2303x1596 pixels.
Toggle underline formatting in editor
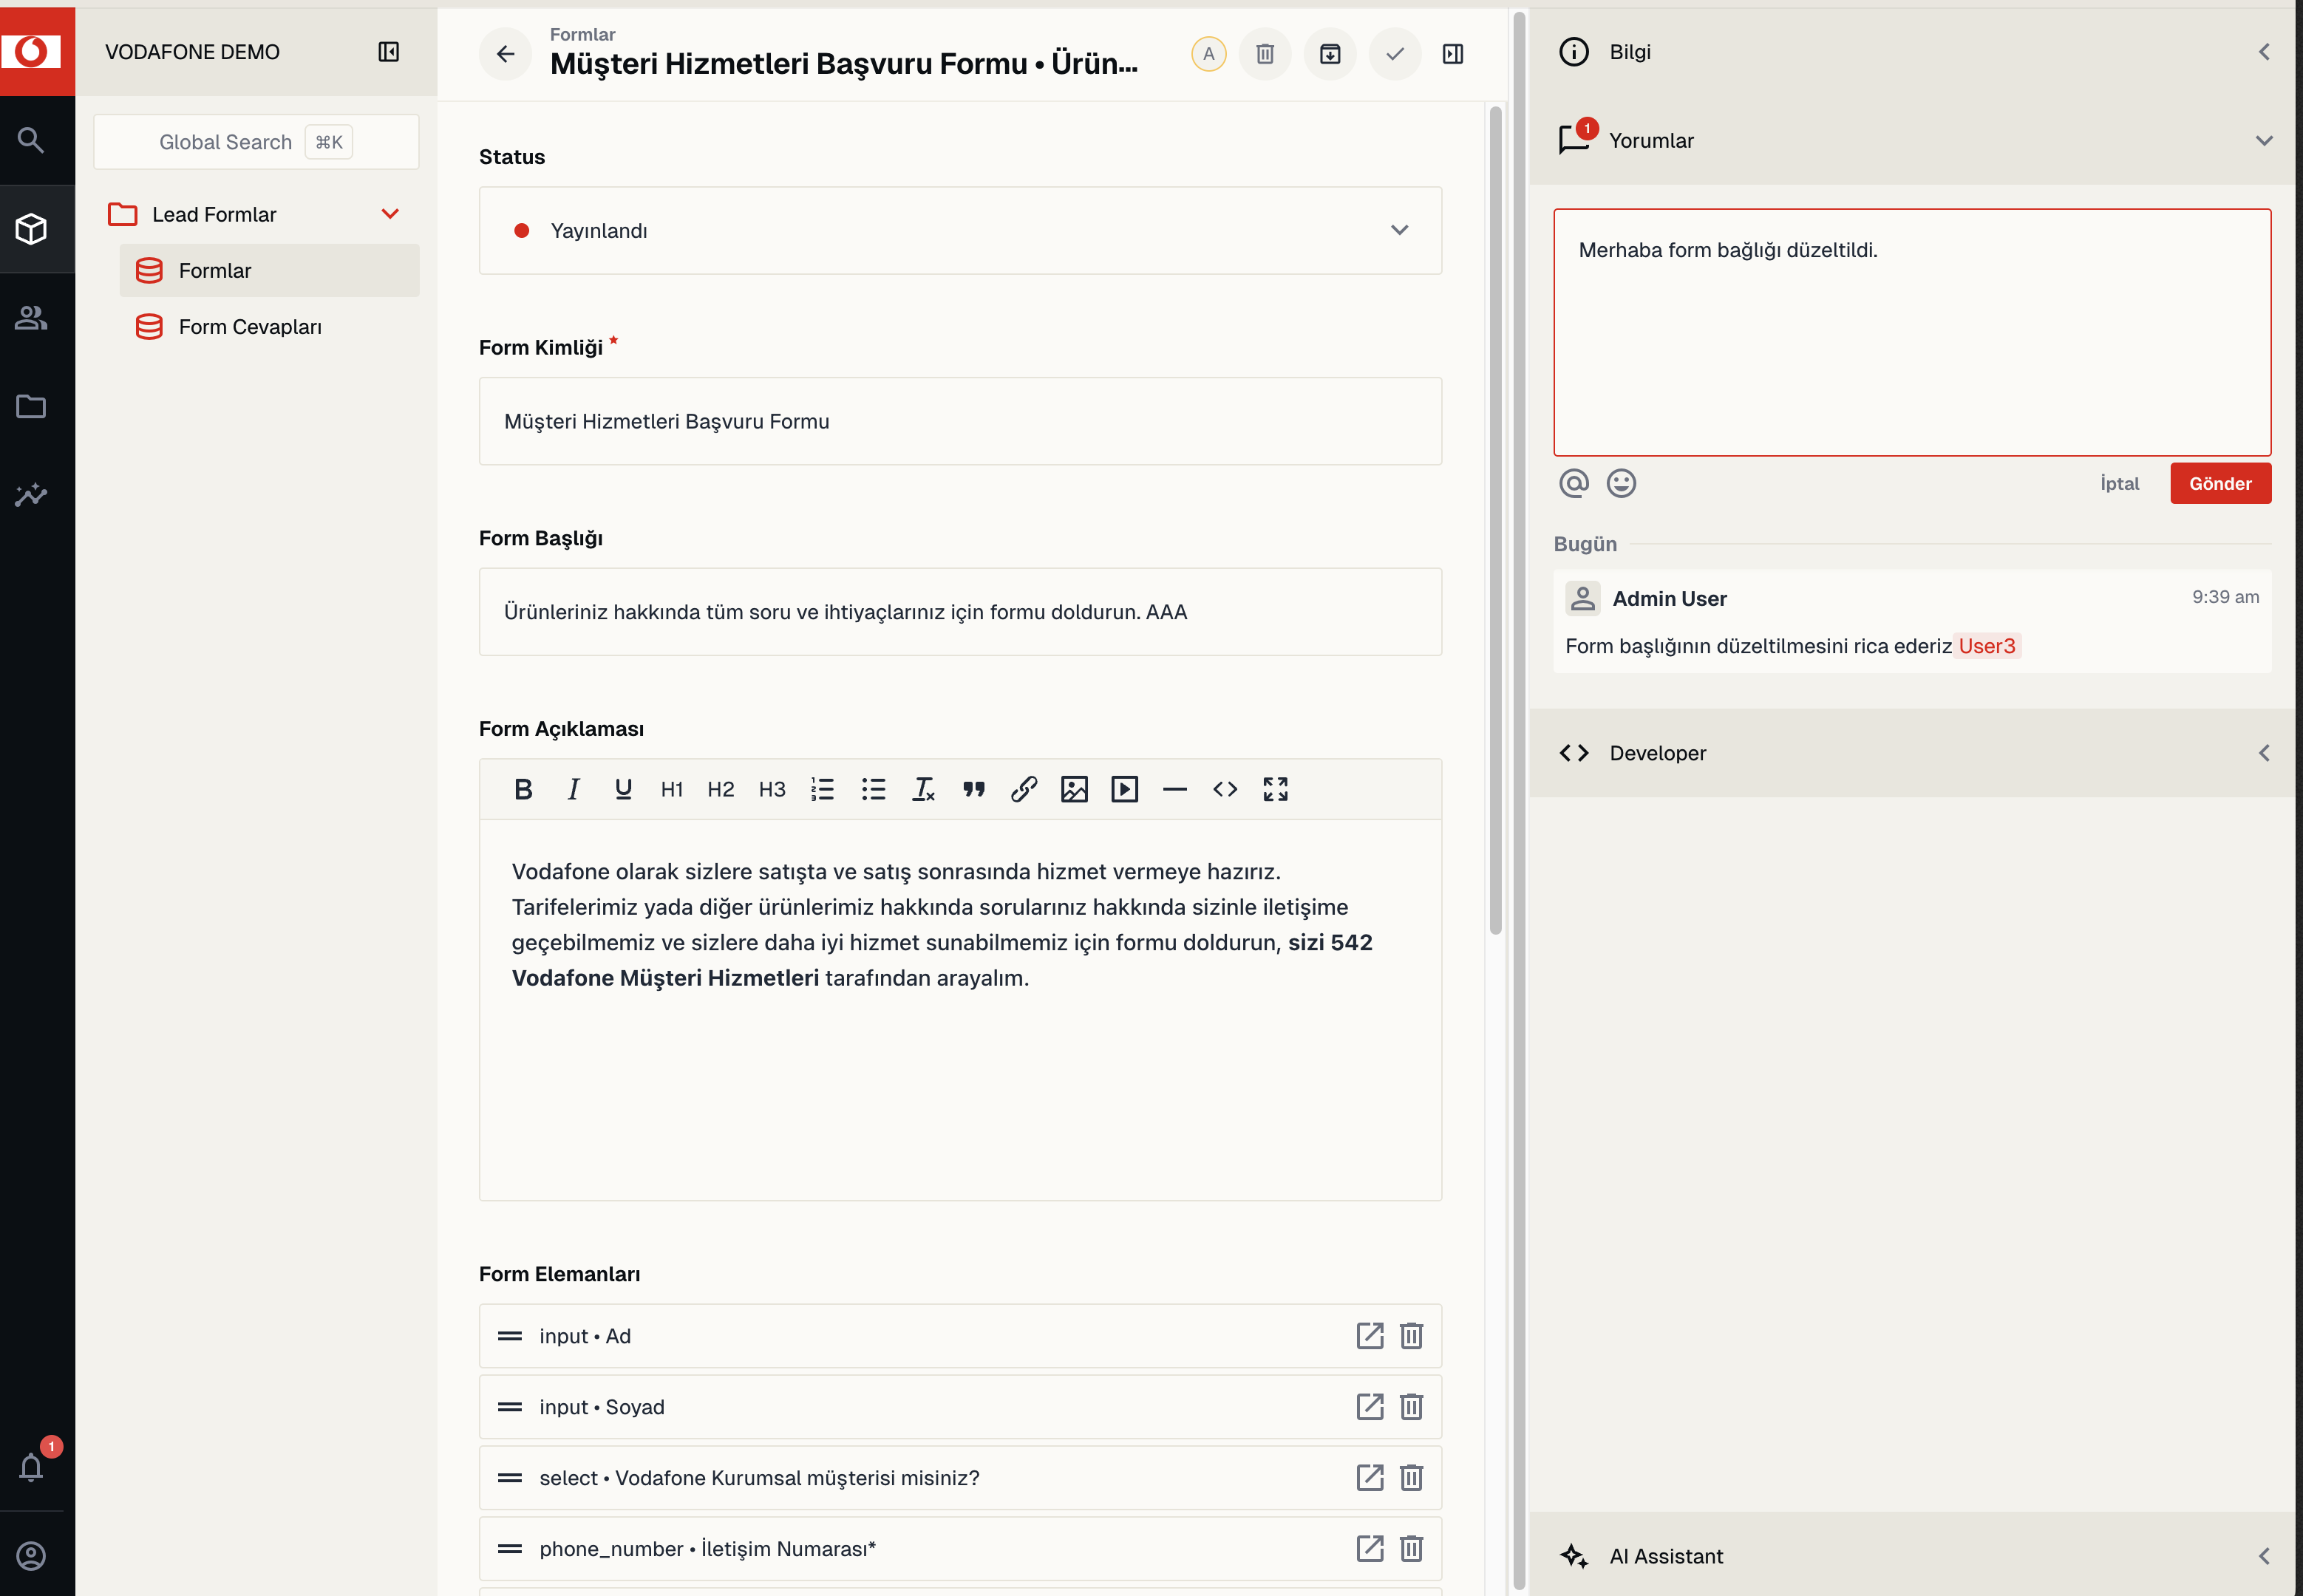(x=623, y=790)
